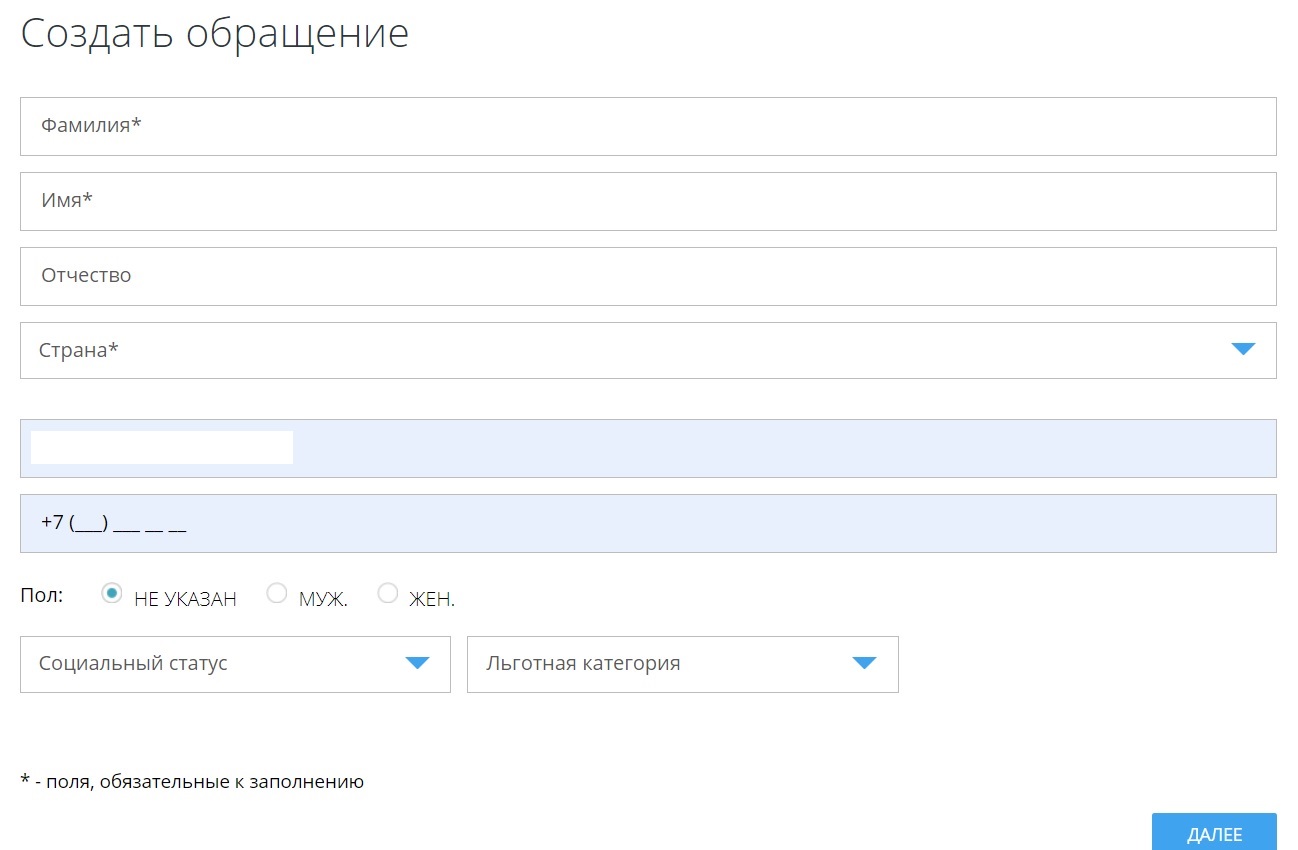
Task: Click the arrow in Льготная категория dropdown
Action: (864, 663)
